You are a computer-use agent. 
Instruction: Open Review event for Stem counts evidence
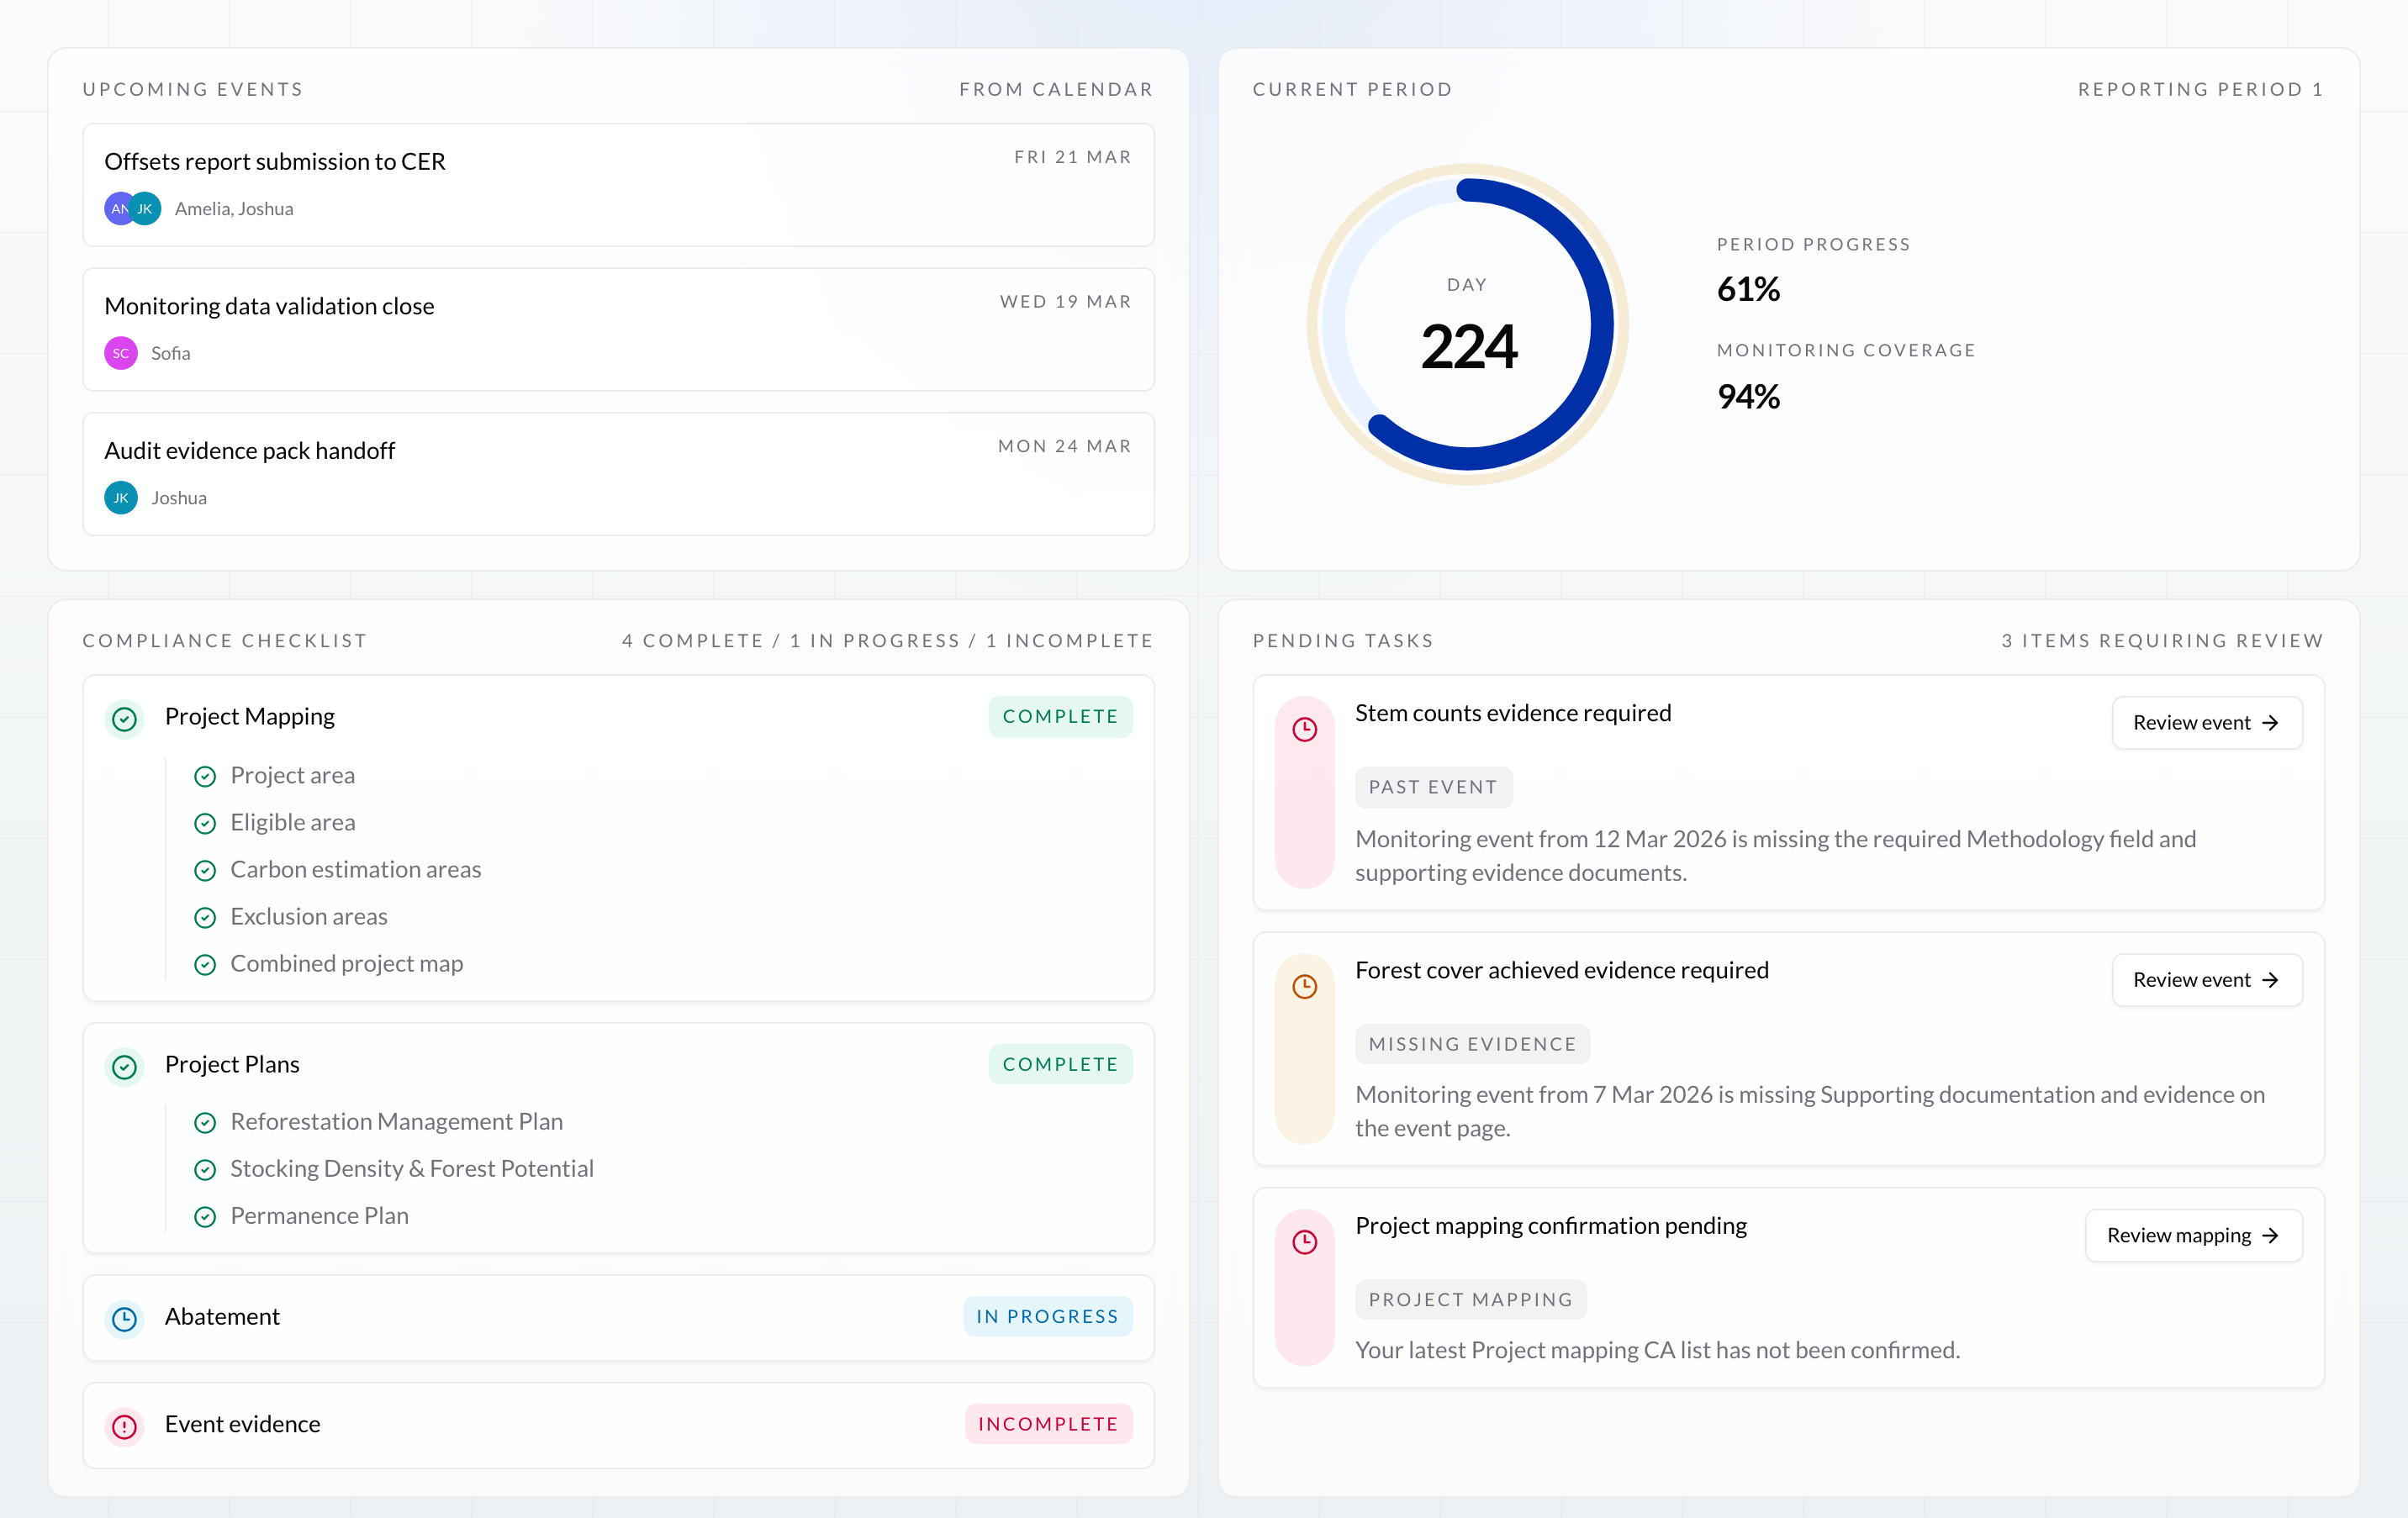click(x=2207, y=722)
